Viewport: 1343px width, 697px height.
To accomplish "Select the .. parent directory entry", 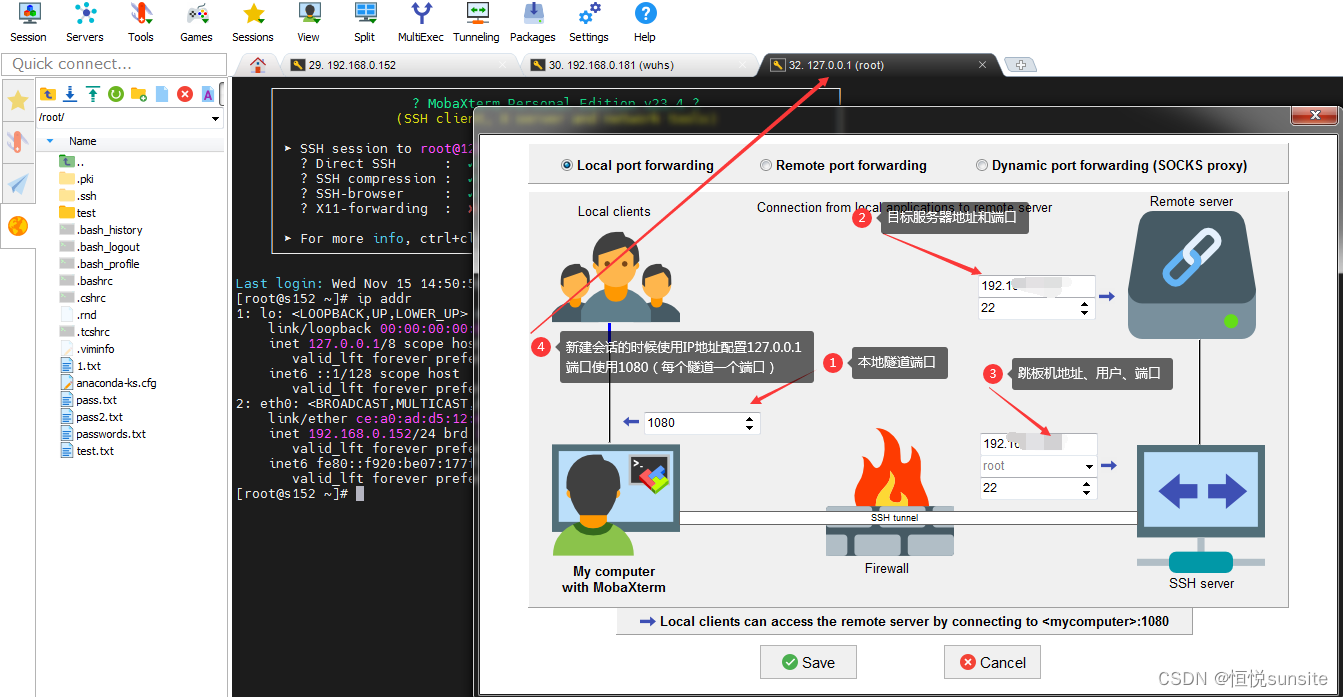I will coord(73,161).
